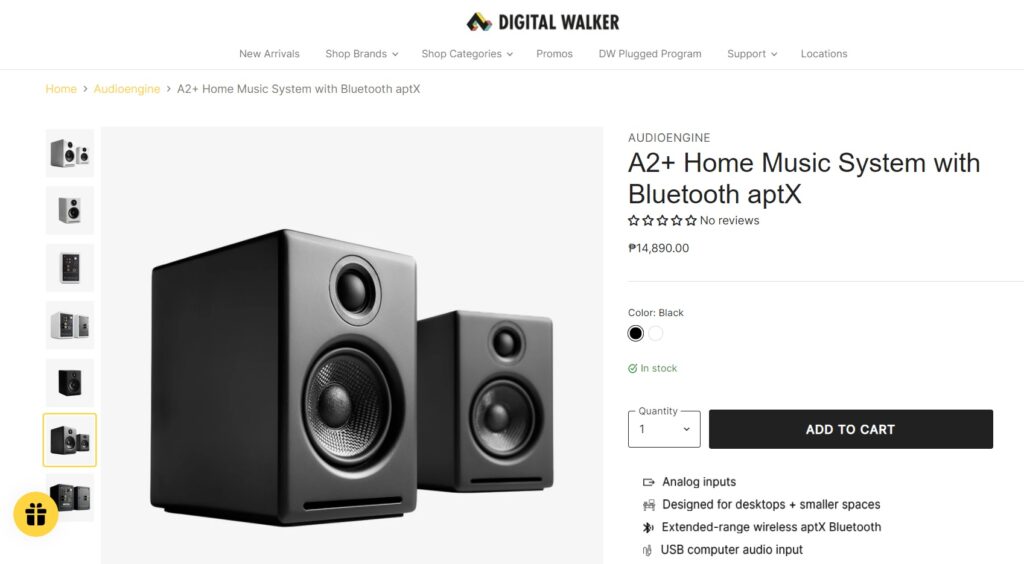Open the Promos page
Screen dimensions: 1024x564
(x=554, y=54)
